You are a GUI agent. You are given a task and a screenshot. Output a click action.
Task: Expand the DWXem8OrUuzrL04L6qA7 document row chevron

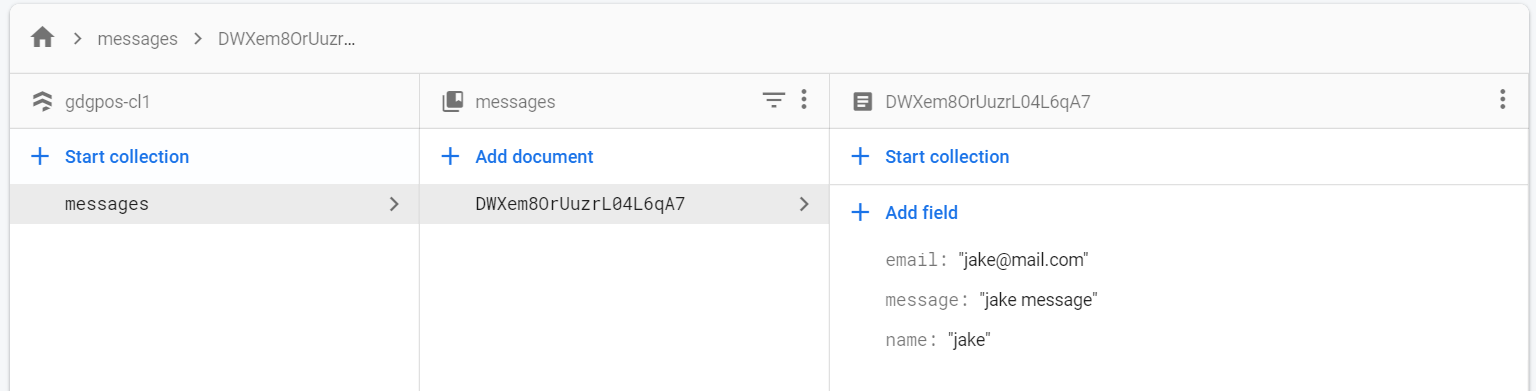click(804, 204)
